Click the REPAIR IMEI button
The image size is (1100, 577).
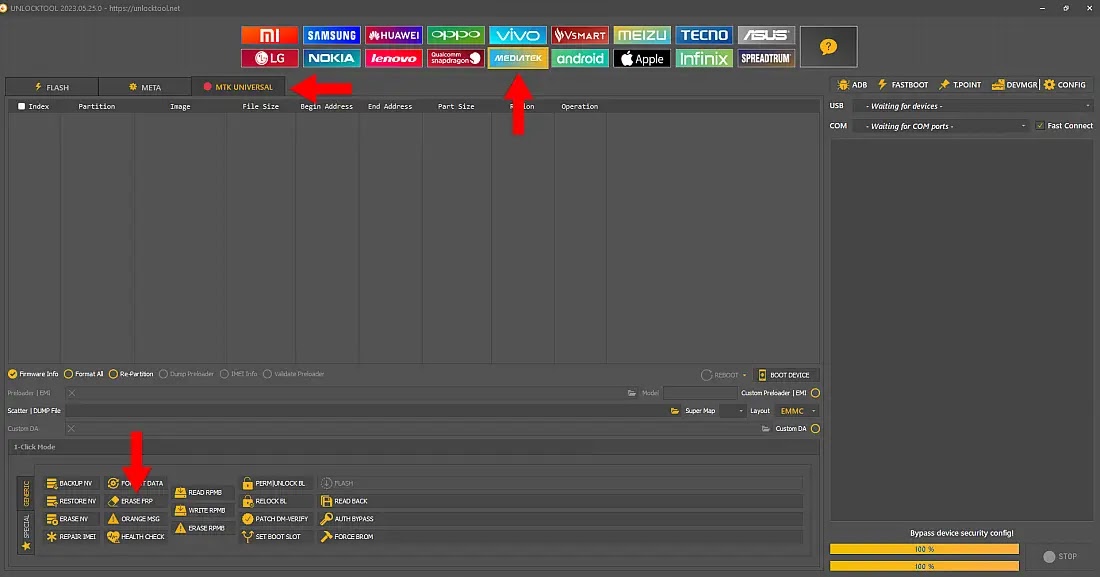pos(71,536)
